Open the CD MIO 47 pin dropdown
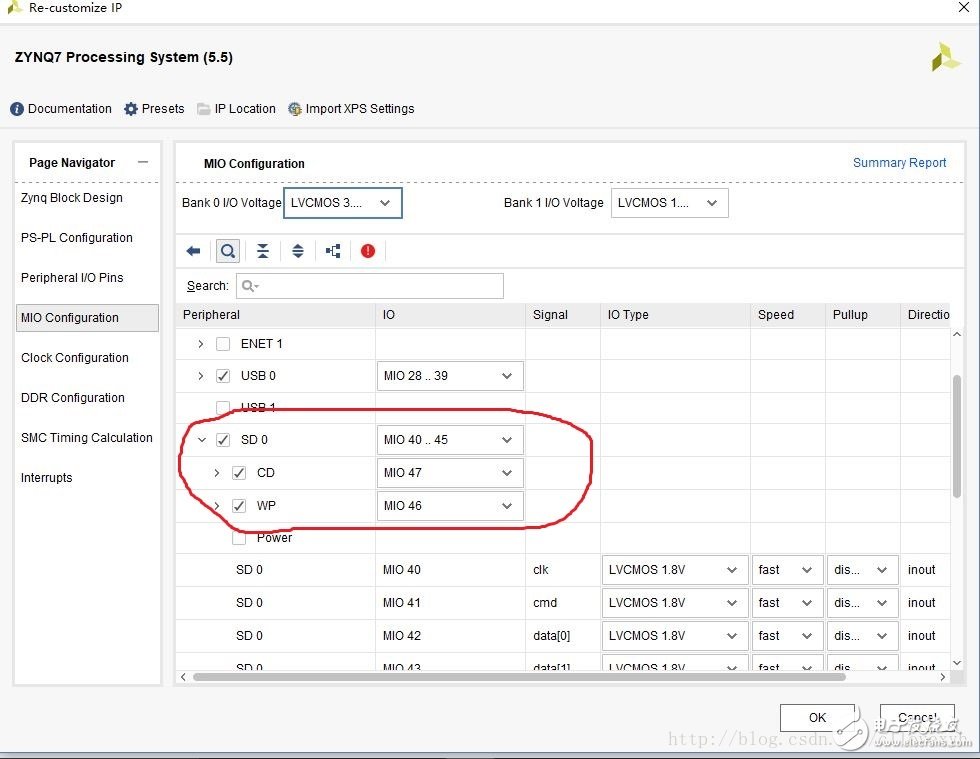Viewport: 980px width, 759px height. [449, 473]
